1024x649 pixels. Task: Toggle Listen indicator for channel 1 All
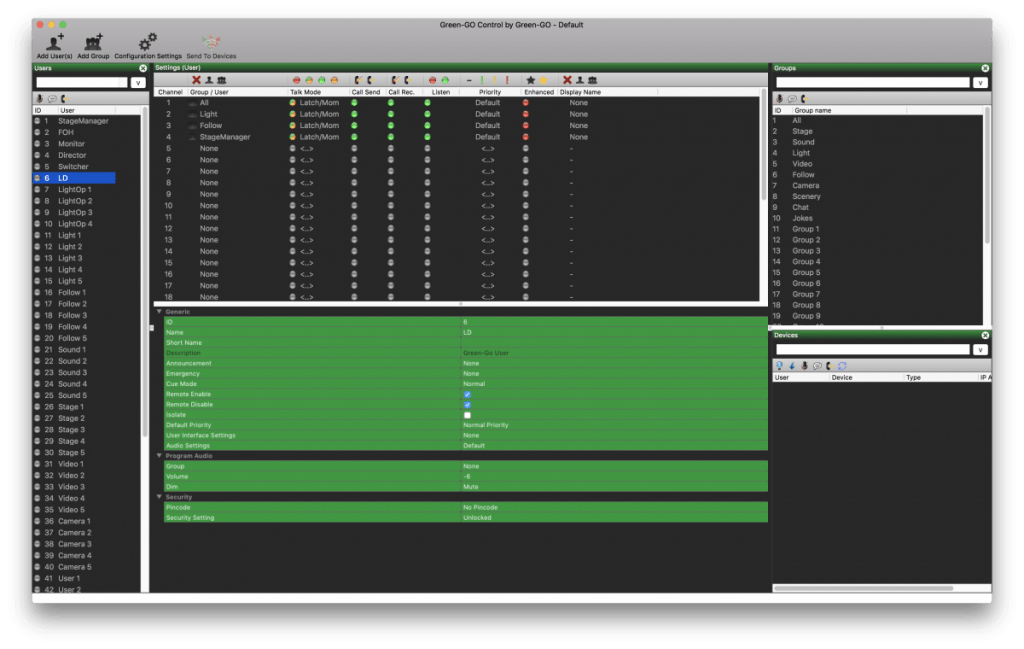[x=427, y=103]
